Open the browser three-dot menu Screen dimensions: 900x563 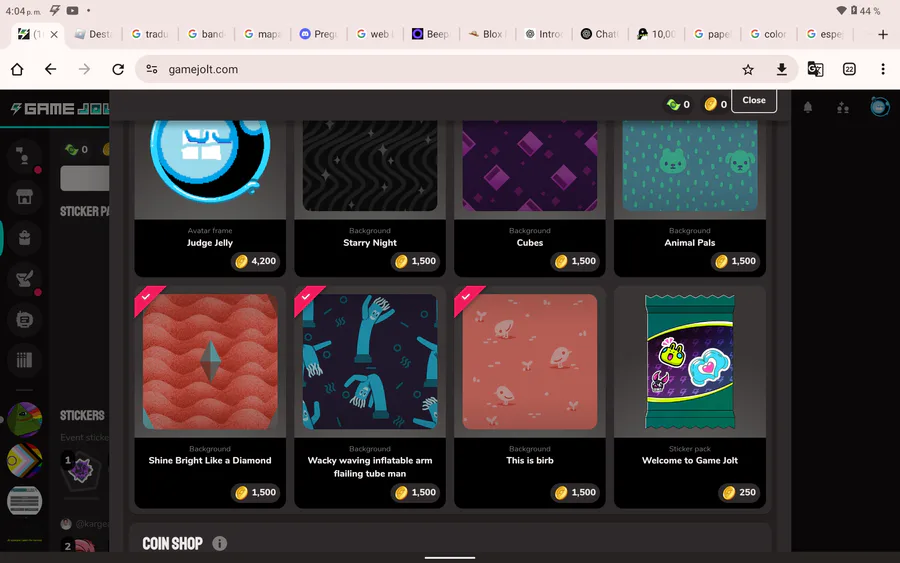[x=883, y=69]
